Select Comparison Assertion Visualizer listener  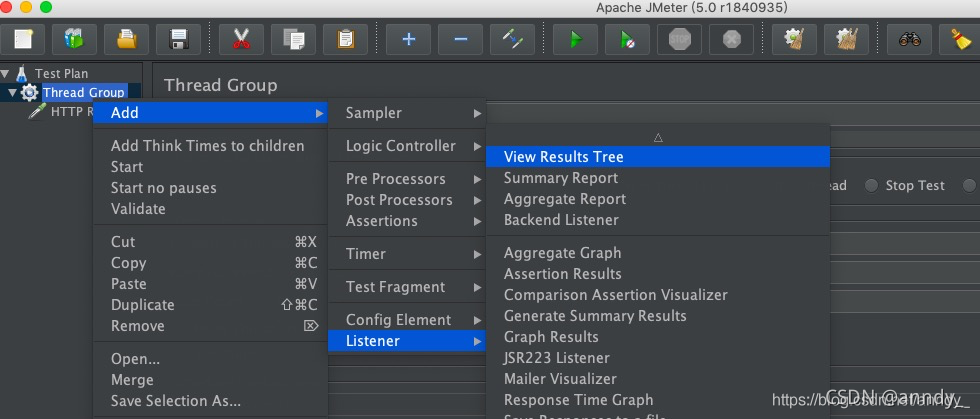click(658, 295)
